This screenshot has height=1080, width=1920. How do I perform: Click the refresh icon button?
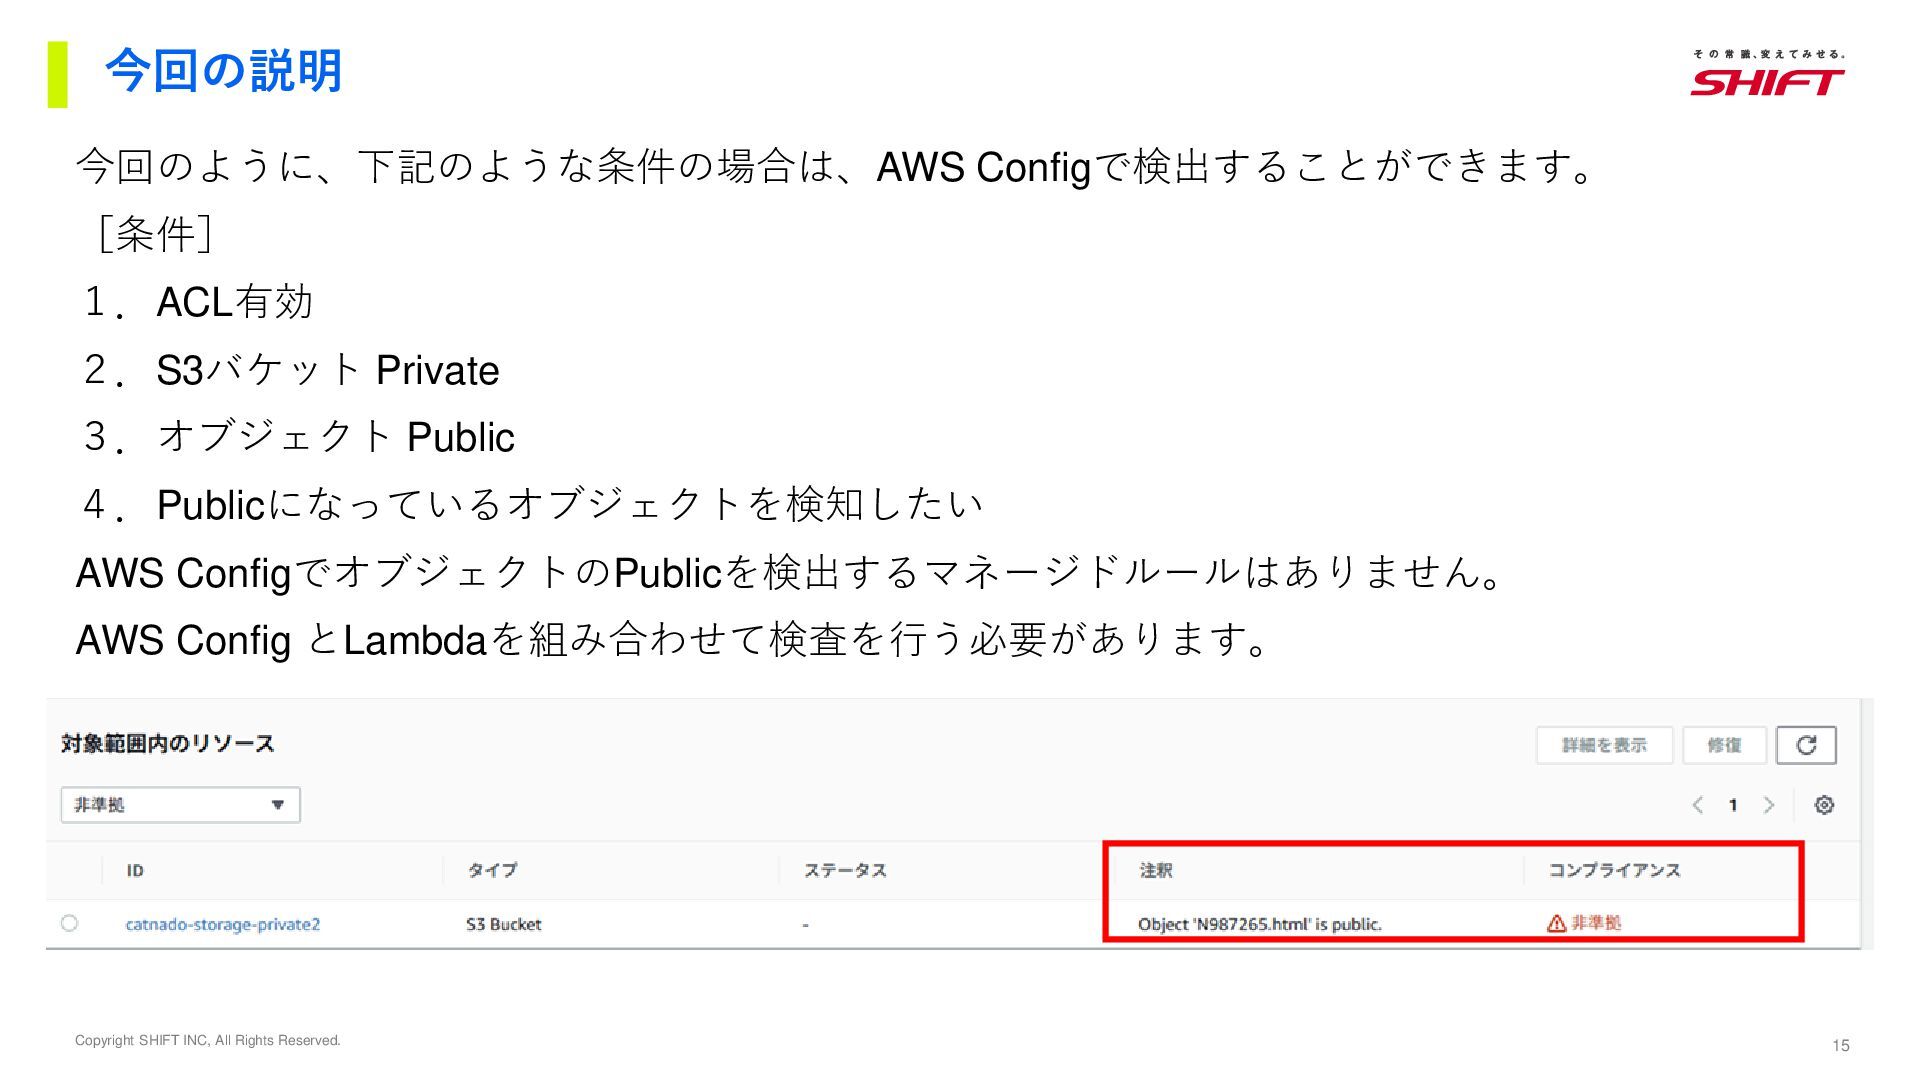1805,745
